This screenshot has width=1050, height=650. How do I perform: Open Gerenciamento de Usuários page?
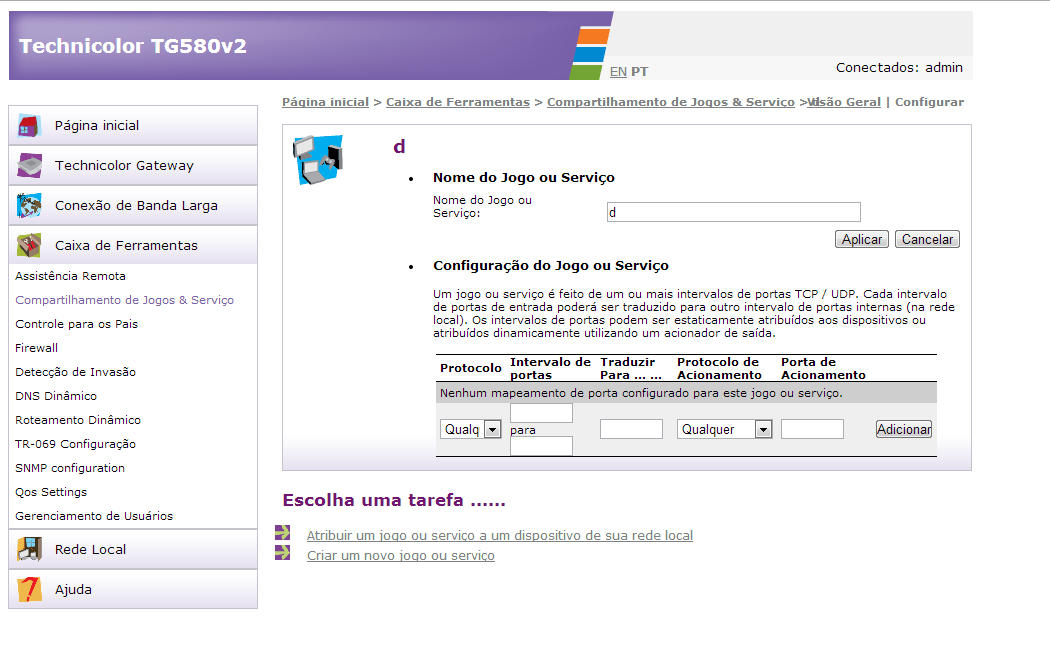point(94,516)
